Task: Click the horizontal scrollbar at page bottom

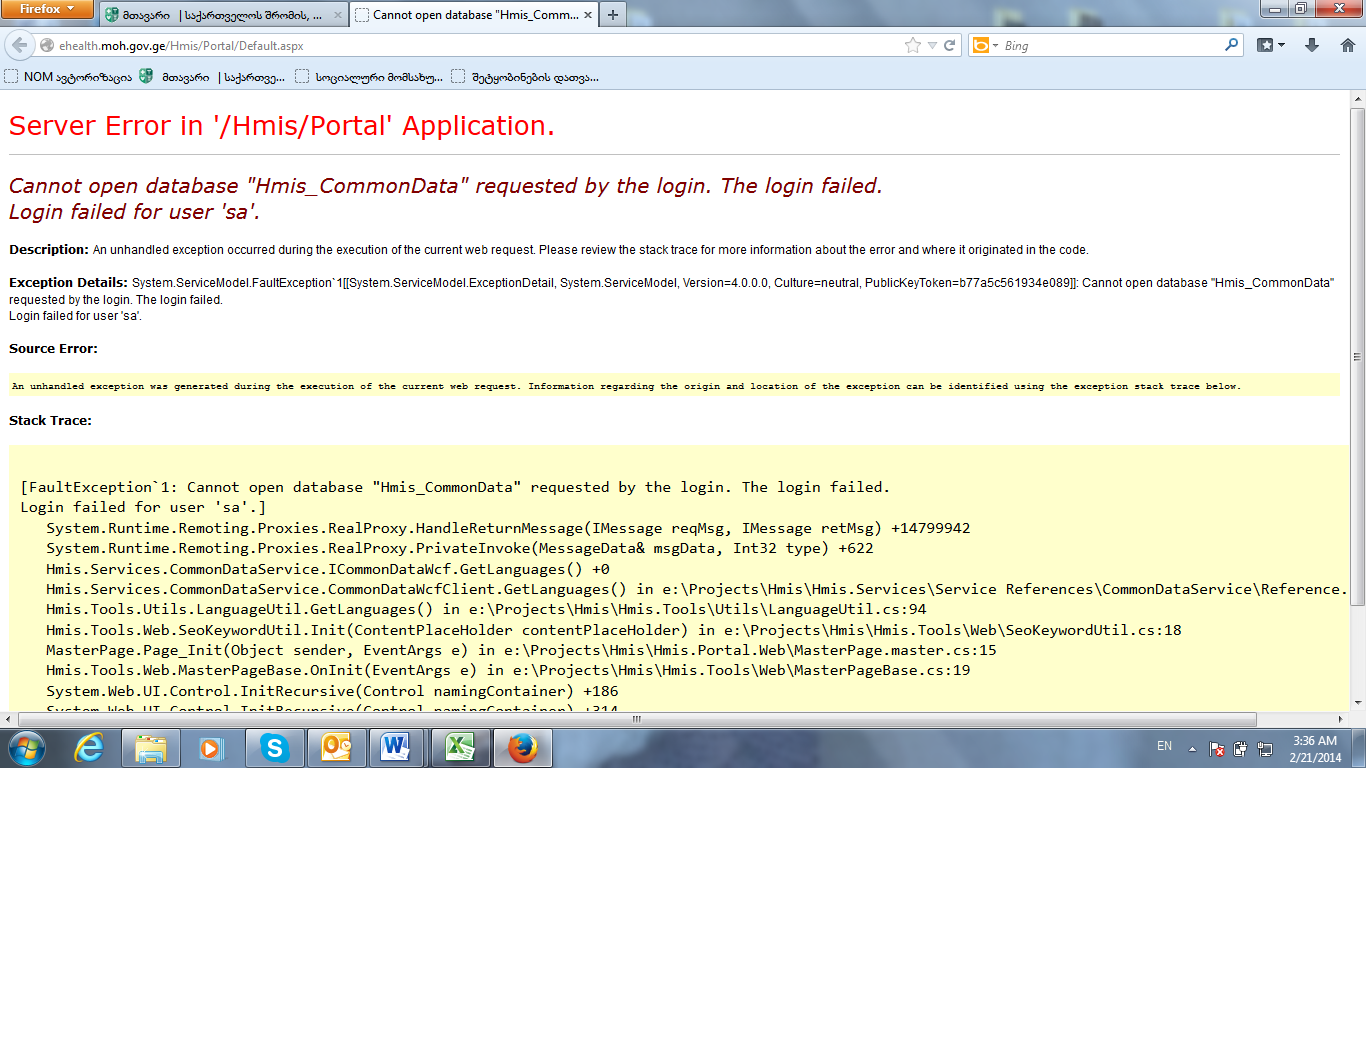Action: coord(636,719)
